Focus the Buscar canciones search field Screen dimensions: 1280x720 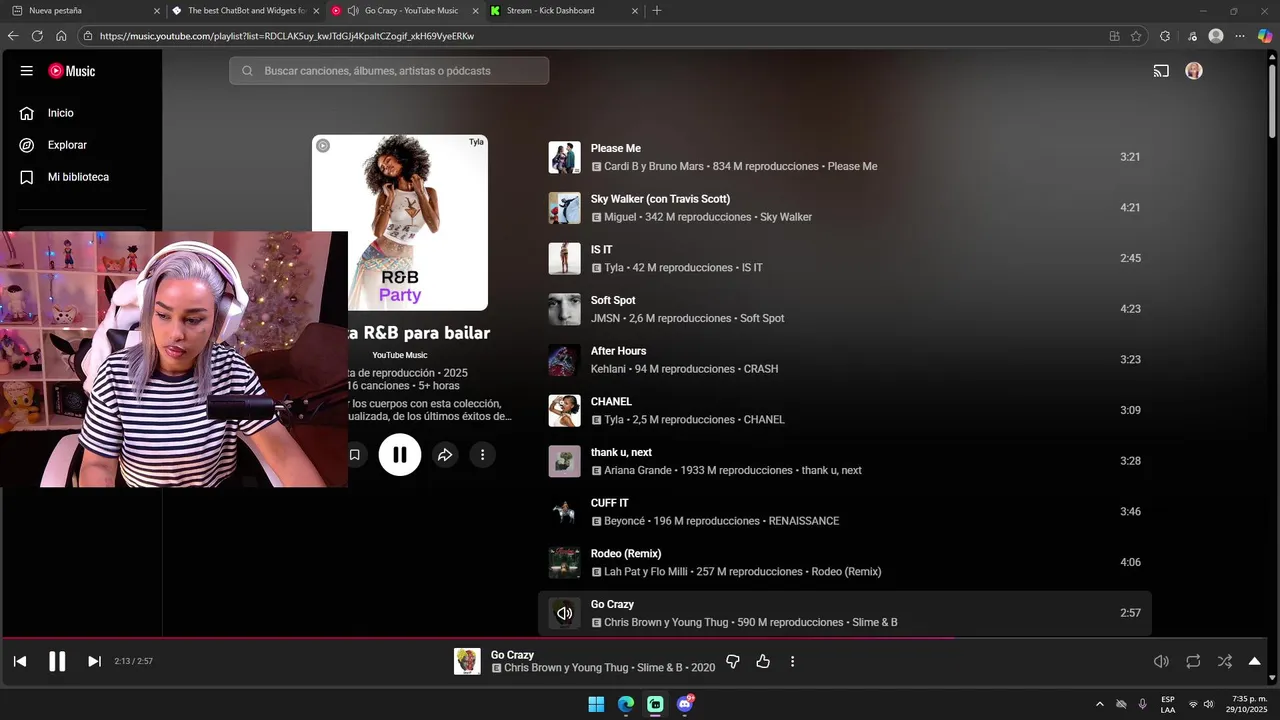click(x=389, y=71)
